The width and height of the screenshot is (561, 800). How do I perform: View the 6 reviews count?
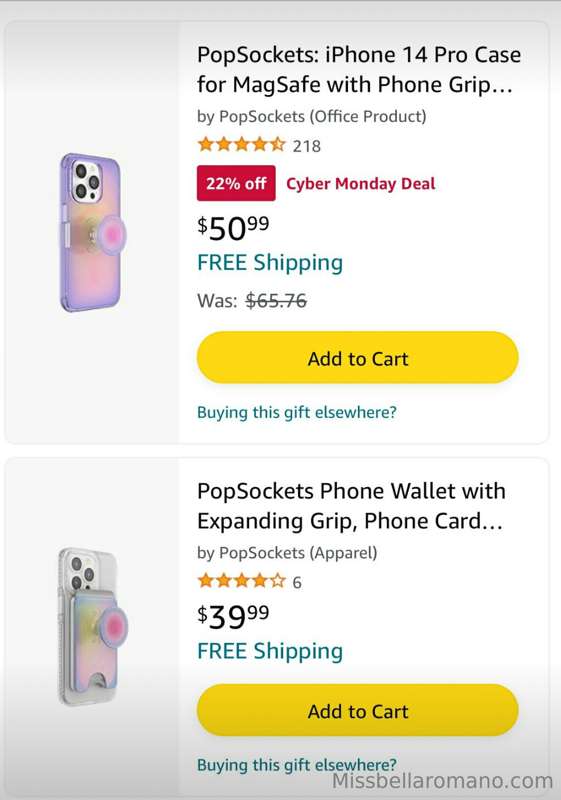pyautogui.click(x=297, y=582)
